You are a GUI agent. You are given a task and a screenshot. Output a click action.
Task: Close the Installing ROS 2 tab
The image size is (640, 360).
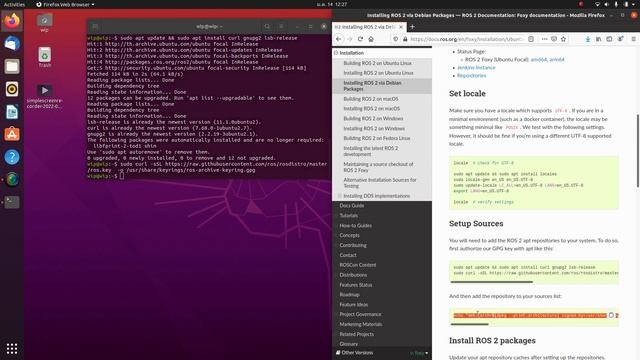pyautogui.click(x=401, y=27)
